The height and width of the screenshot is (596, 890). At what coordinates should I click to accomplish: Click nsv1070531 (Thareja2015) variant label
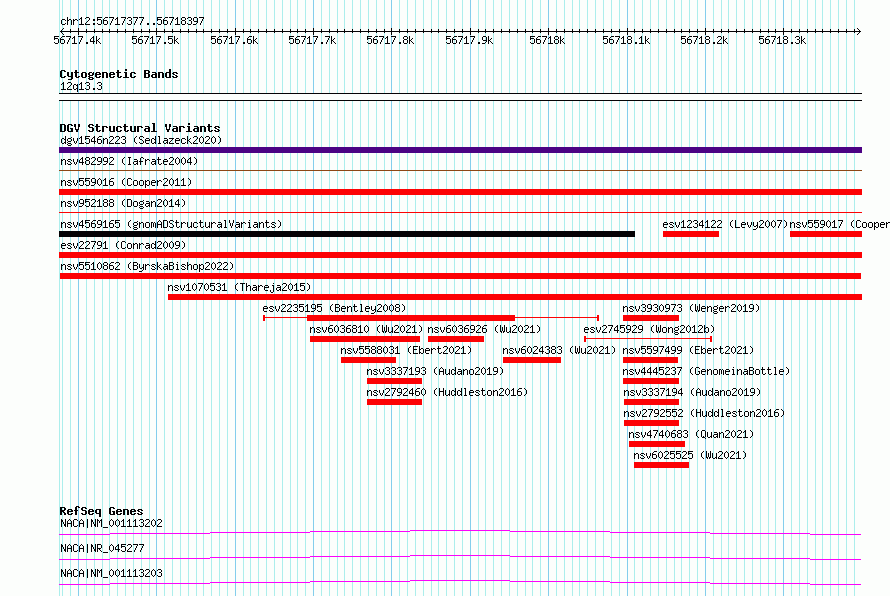(x=239, y=287)
